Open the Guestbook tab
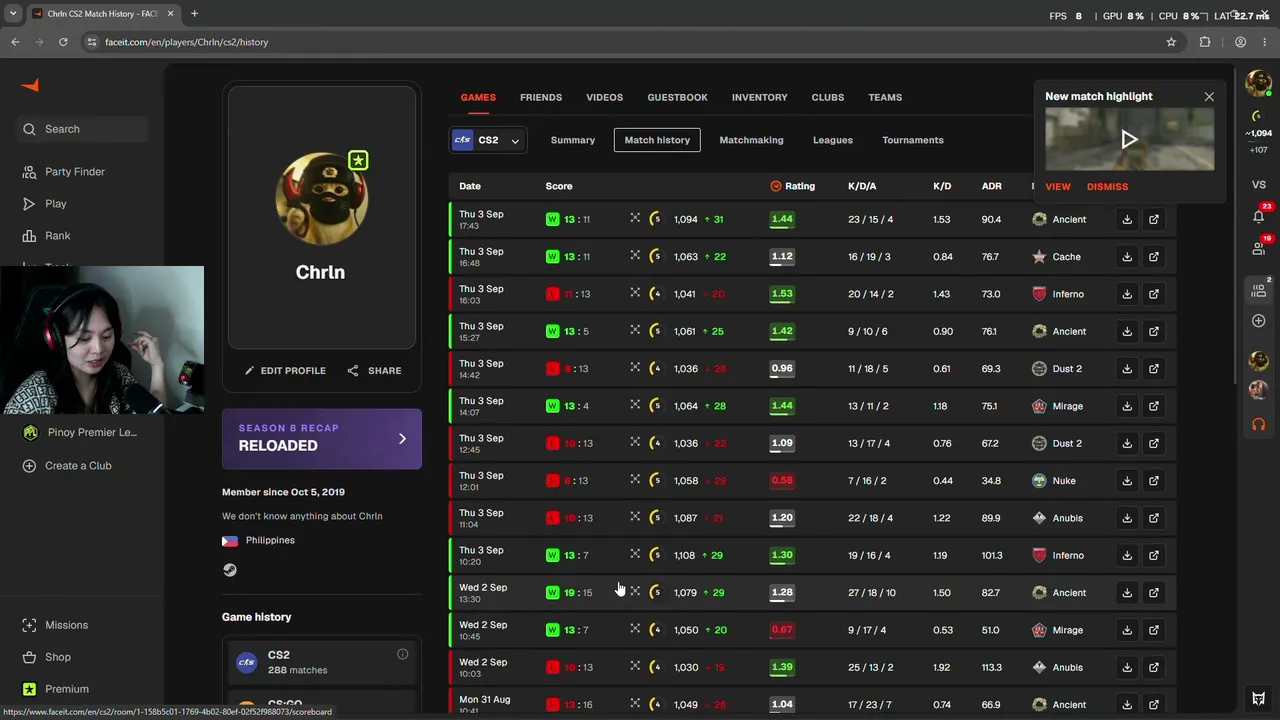1280x720 pixels. [x=677, y=97]
